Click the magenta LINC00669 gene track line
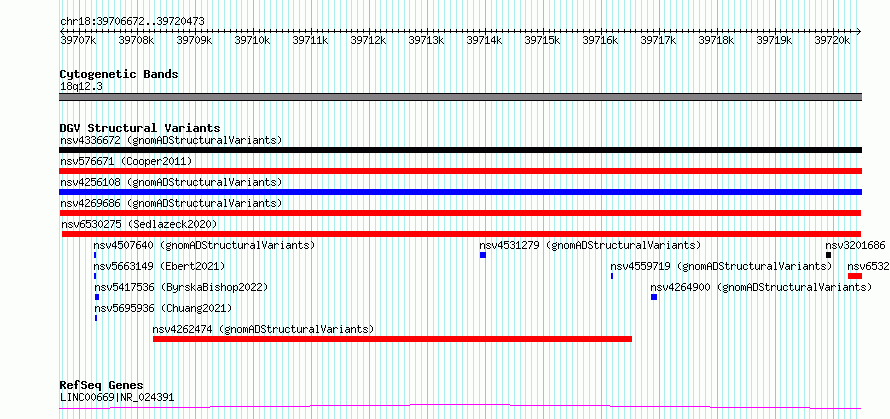890x419 pixels. (460, 407)
